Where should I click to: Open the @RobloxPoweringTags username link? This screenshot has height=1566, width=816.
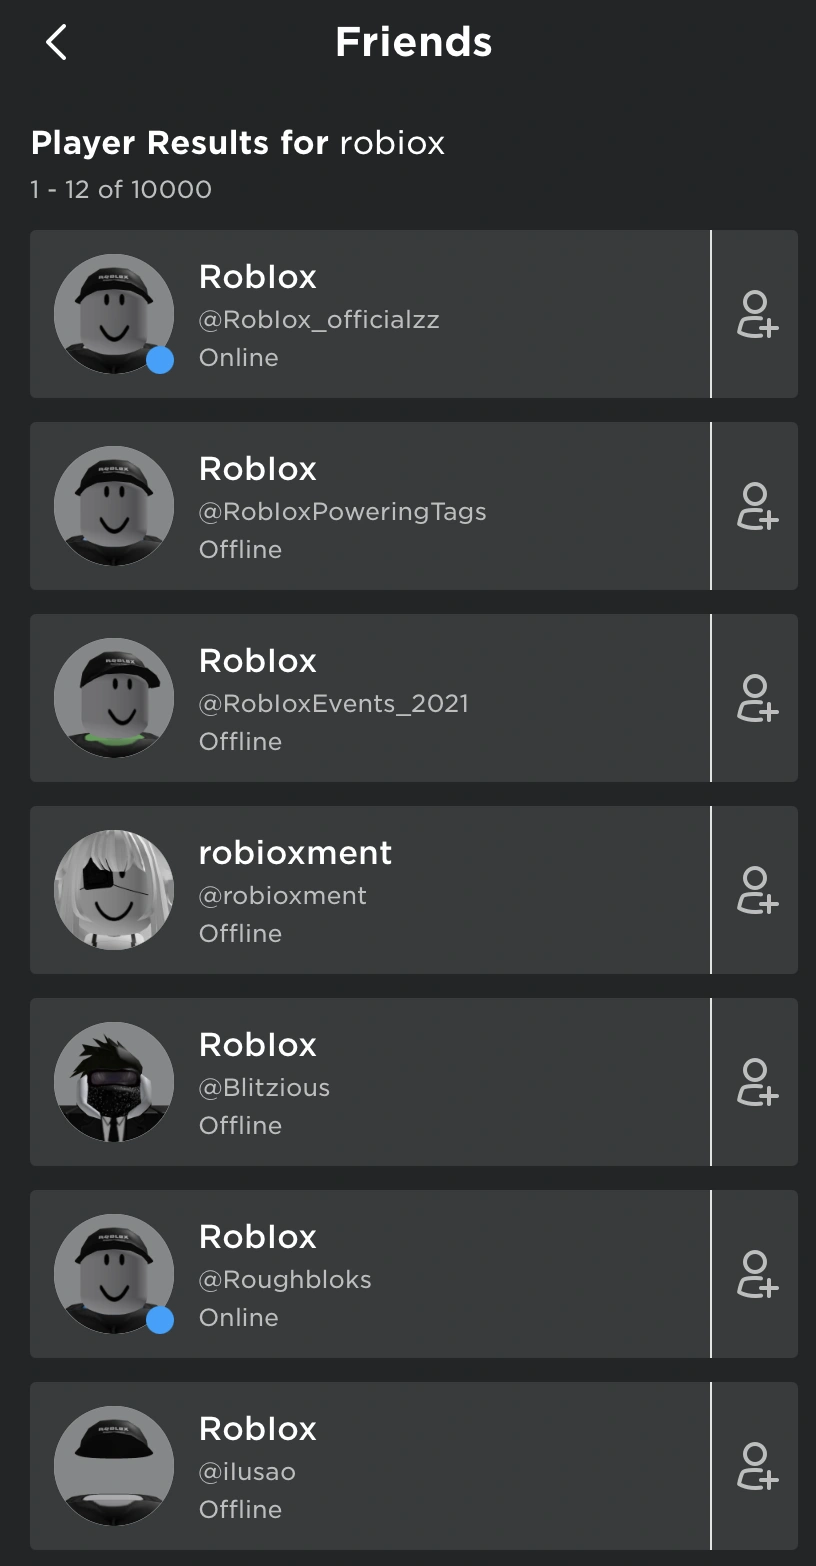coord(342,512)
